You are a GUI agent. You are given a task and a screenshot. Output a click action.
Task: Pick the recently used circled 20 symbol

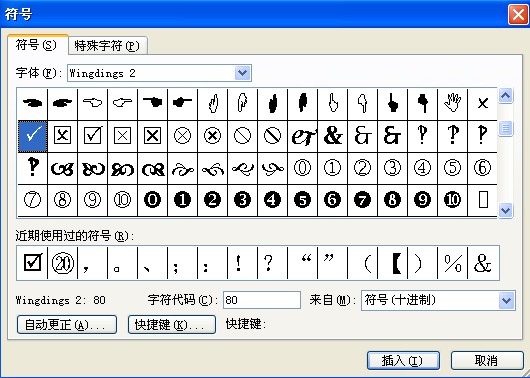point(63,263)
